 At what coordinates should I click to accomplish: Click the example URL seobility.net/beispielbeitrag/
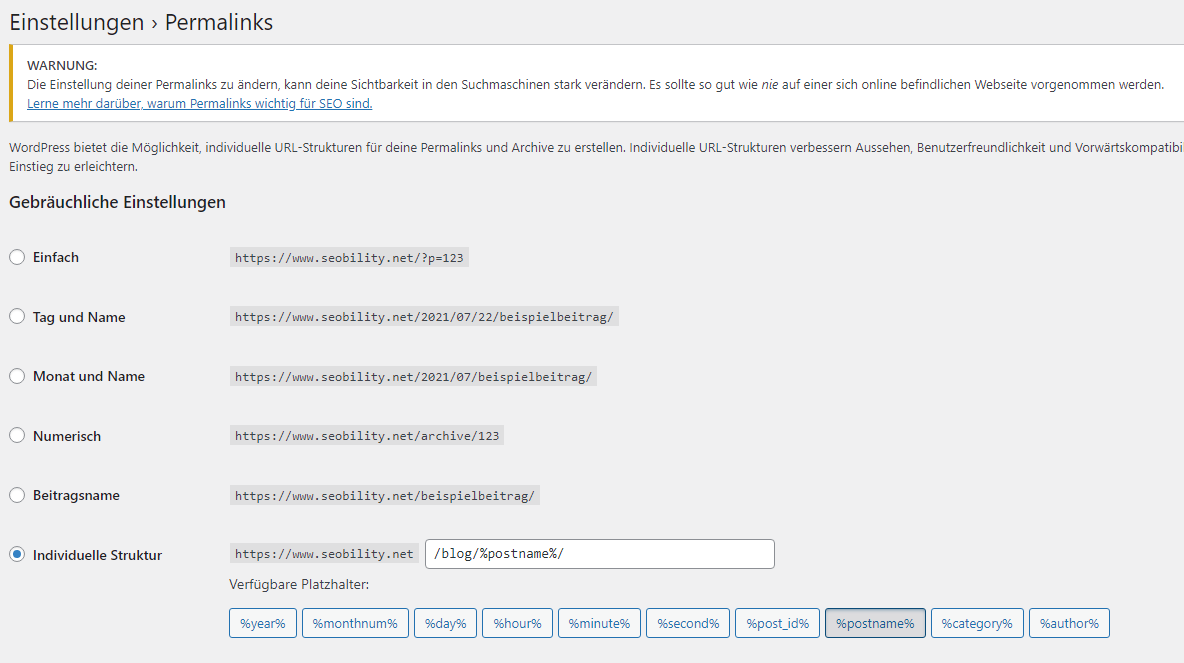tap(384, 495)
